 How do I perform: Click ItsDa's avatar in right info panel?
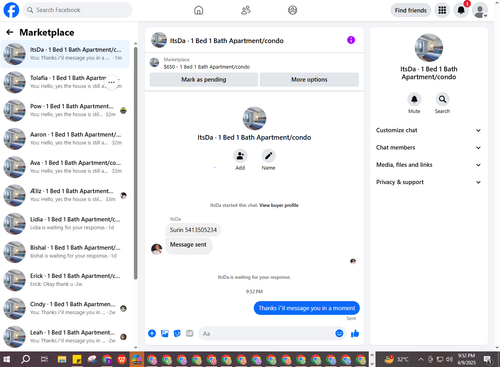click(429, 48)
